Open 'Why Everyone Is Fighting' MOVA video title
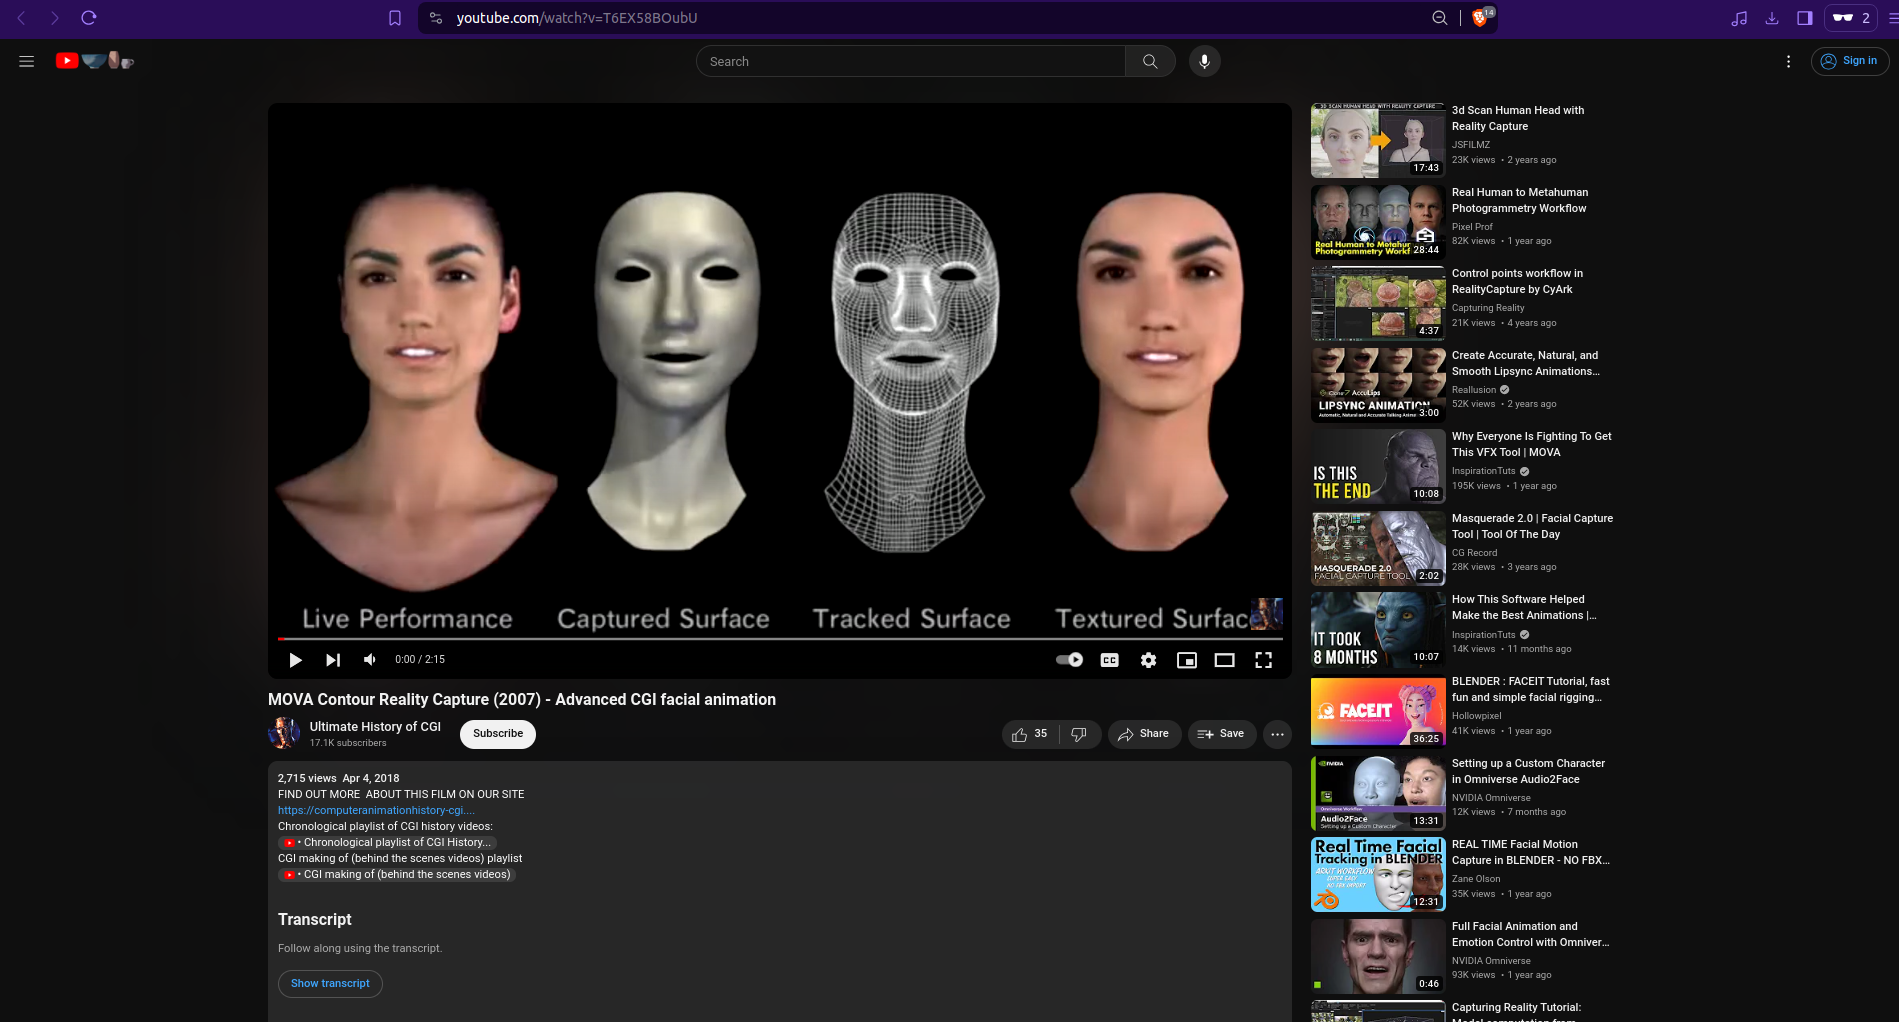The image size is (1899, 1022). click(1531, 444)
